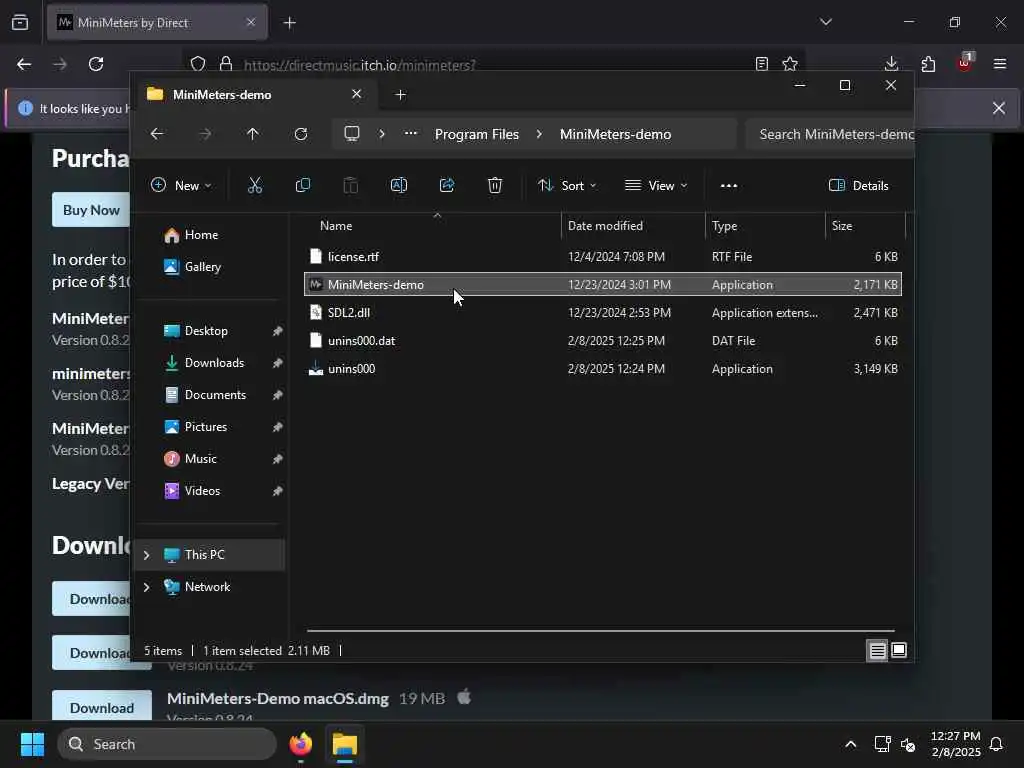Switch to large thumbnails view in status bar
Screen dimensions: 1024x768
pos(899,650)
